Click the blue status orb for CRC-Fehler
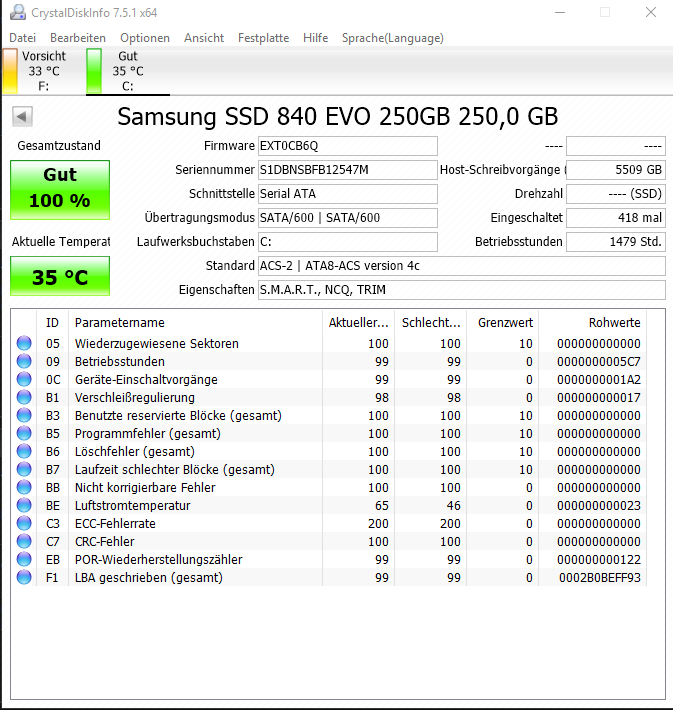 tap(24, 541)
